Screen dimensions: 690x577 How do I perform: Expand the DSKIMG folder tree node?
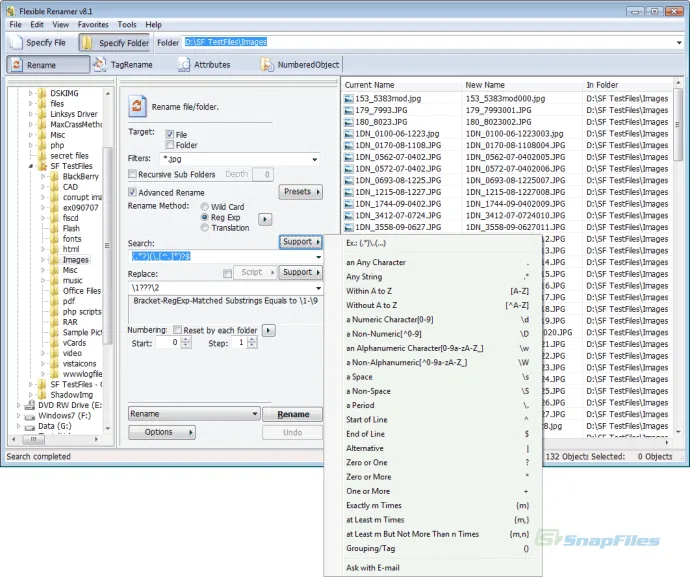(30, 93)
